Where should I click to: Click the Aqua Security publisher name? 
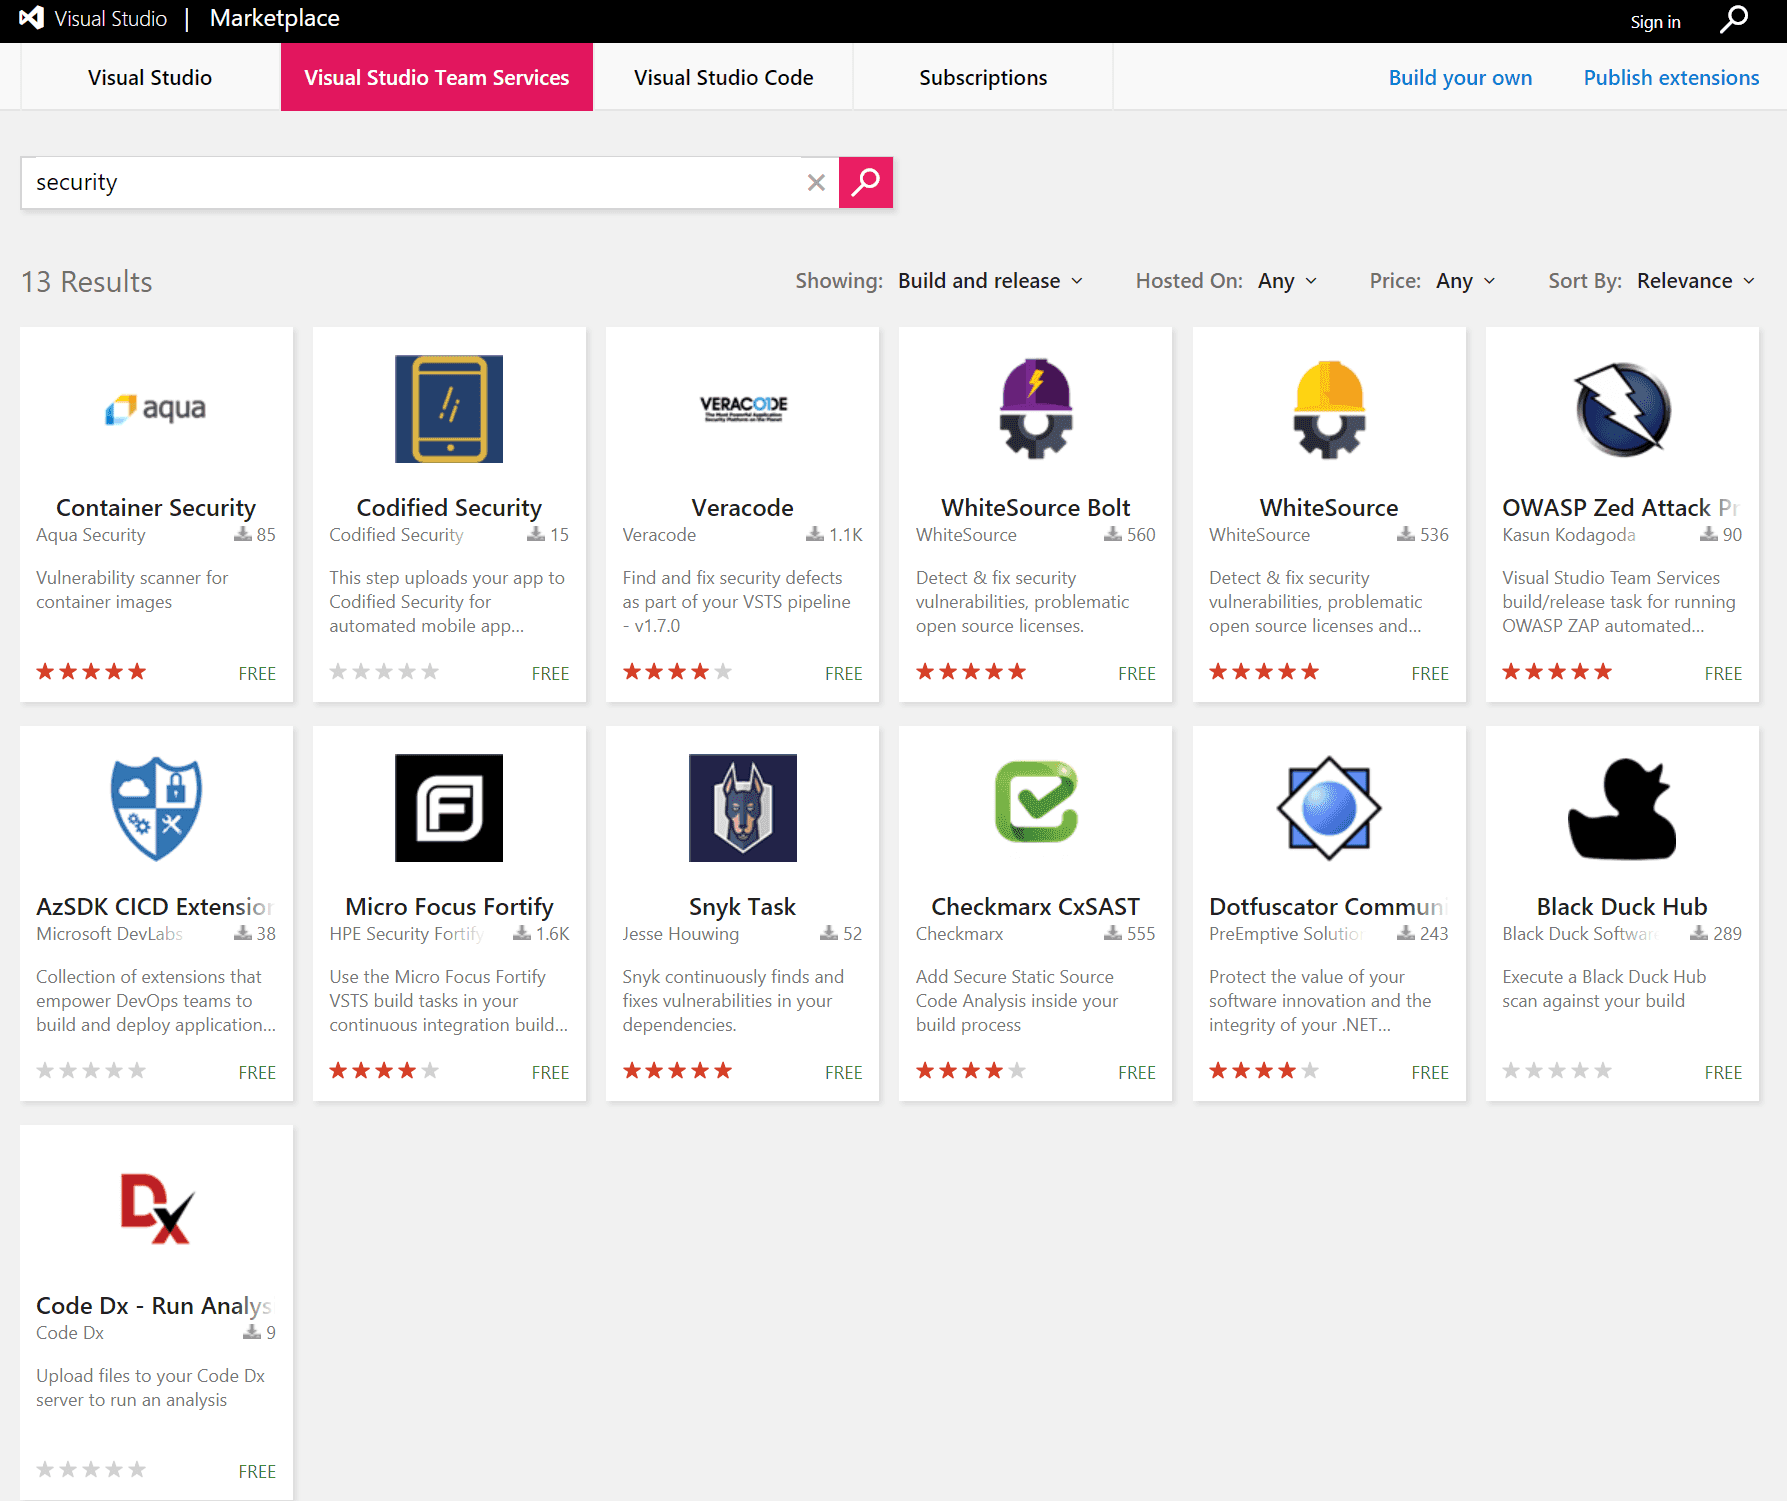coord(91,534)
